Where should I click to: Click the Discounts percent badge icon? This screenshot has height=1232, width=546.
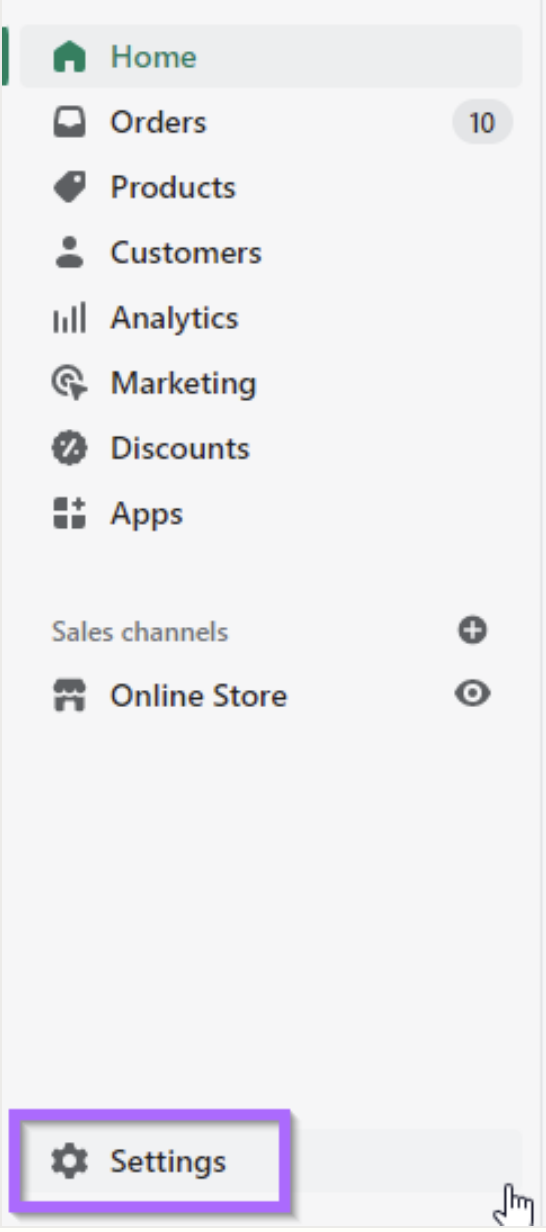pos(70,449)
